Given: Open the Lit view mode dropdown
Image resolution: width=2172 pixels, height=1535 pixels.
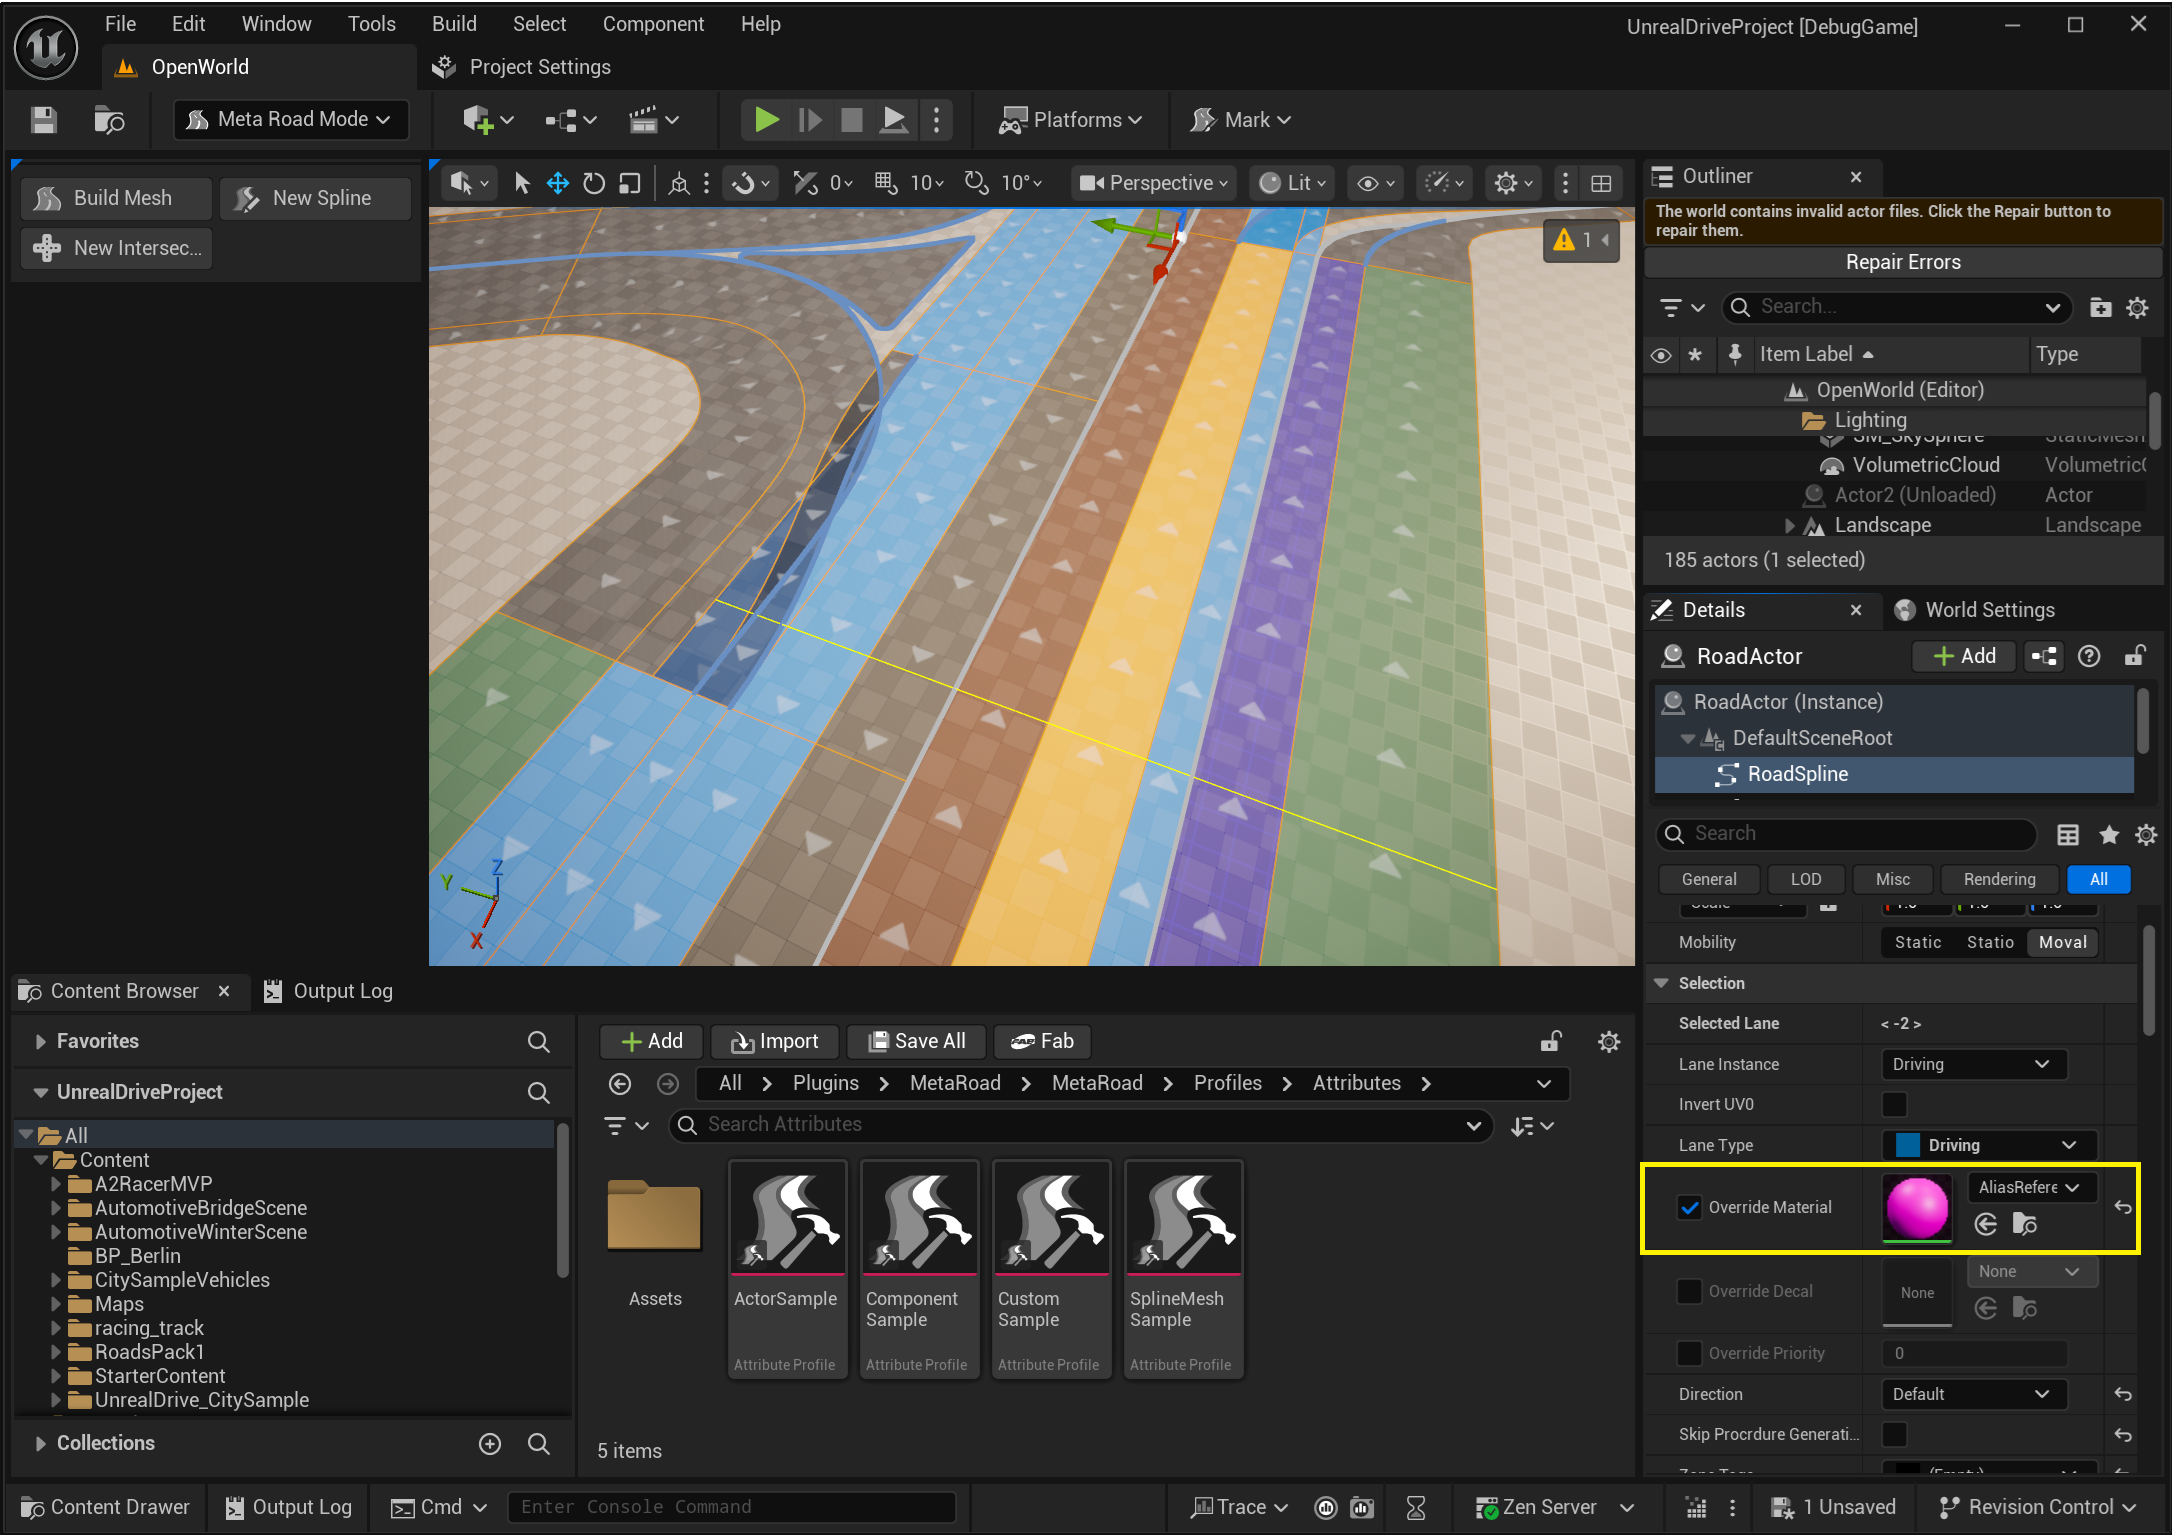Looking at the screenshot, I should point(1291,183).
